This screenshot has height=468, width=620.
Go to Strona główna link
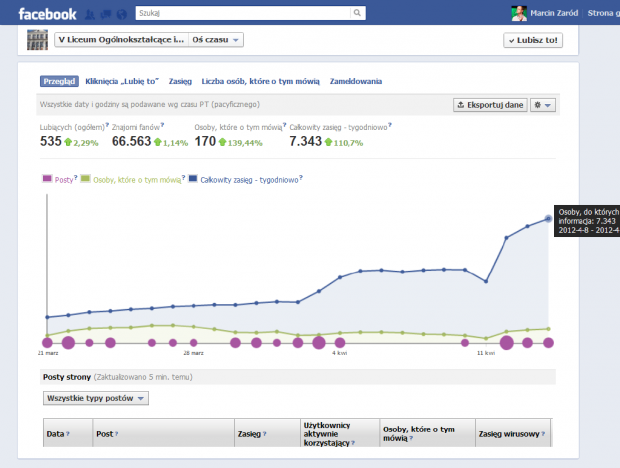(x=603, y=13)
